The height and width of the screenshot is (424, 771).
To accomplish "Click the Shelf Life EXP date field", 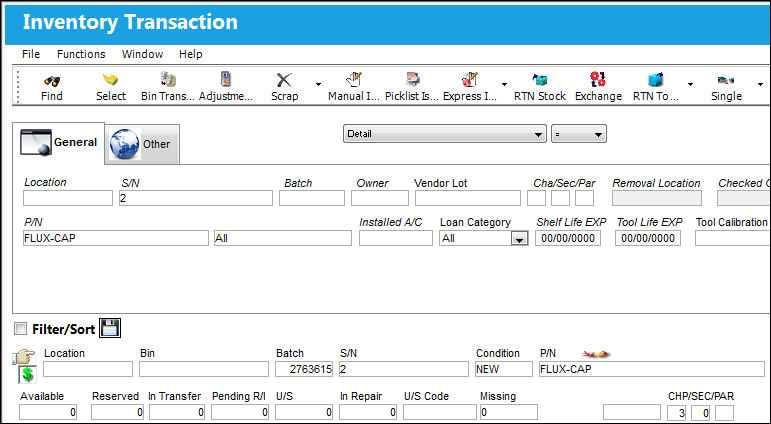I will 568,238.
